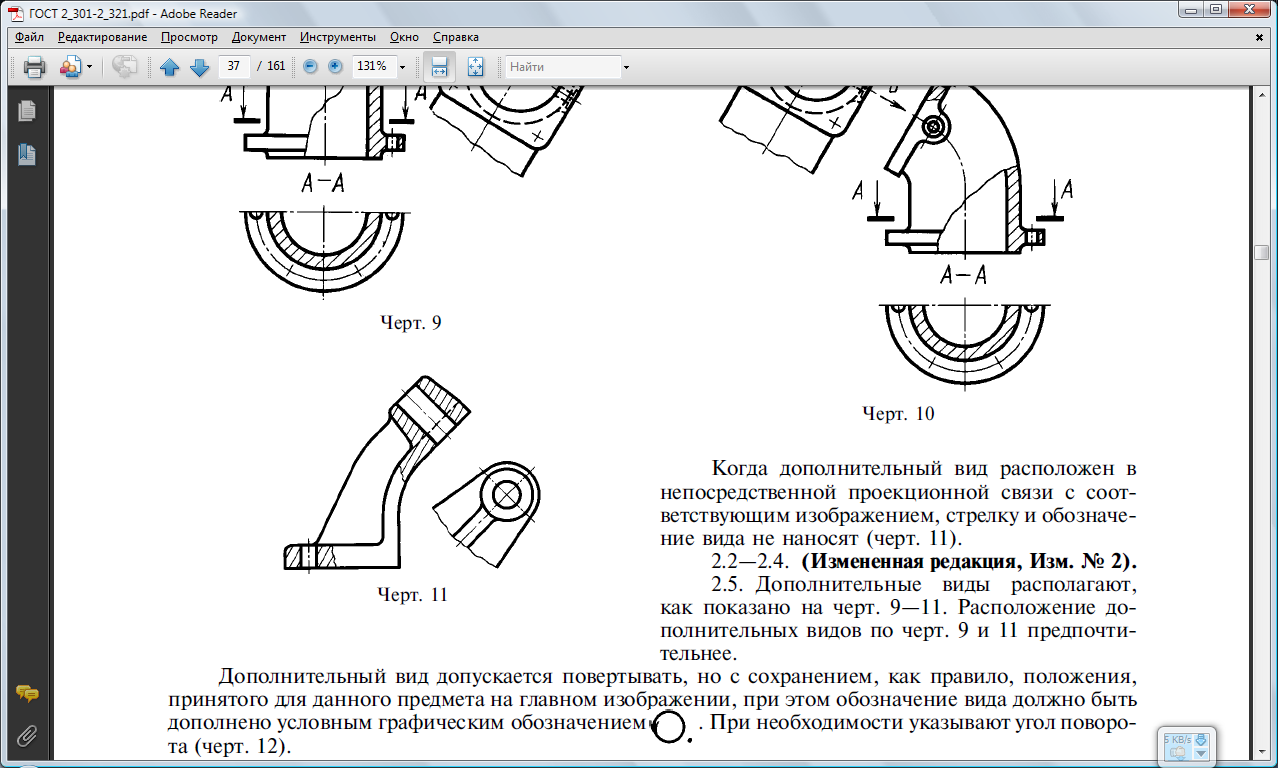The image size is (1278, 768).
Task: Open the zoom level dropdown arrow
Action: (402, 68)
